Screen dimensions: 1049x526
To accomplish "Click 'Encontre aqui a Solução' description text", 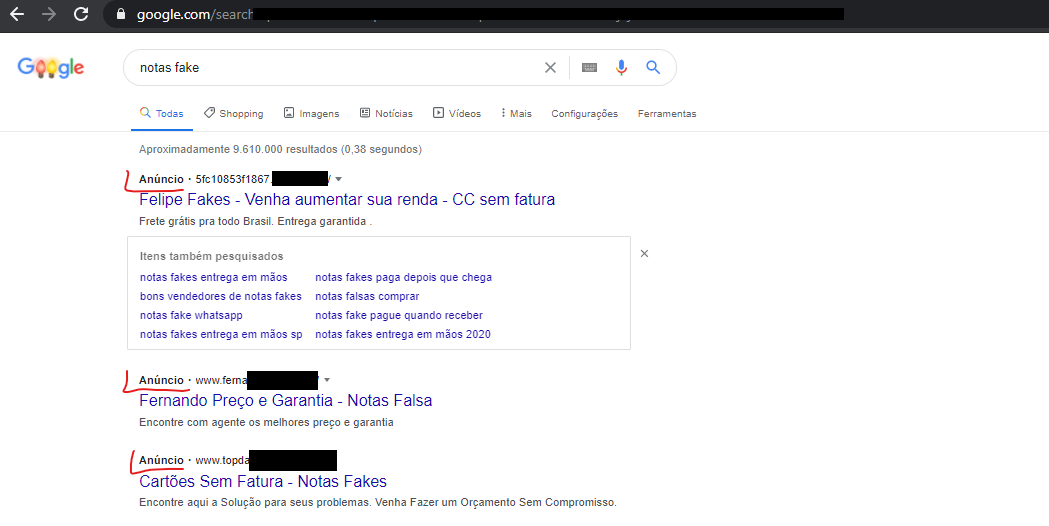I will [378, 503].
